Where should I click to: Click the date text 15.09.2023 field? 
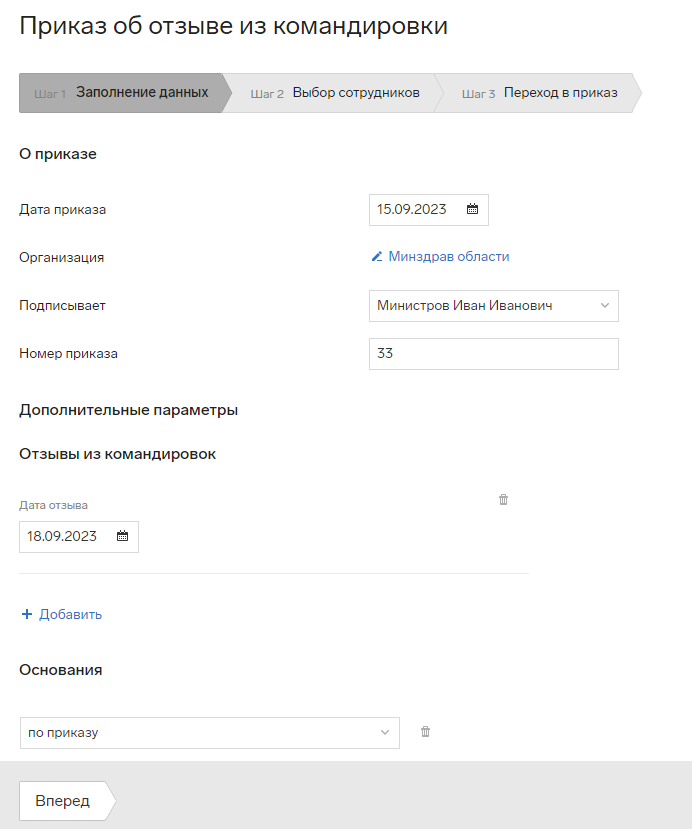(412, 209)
